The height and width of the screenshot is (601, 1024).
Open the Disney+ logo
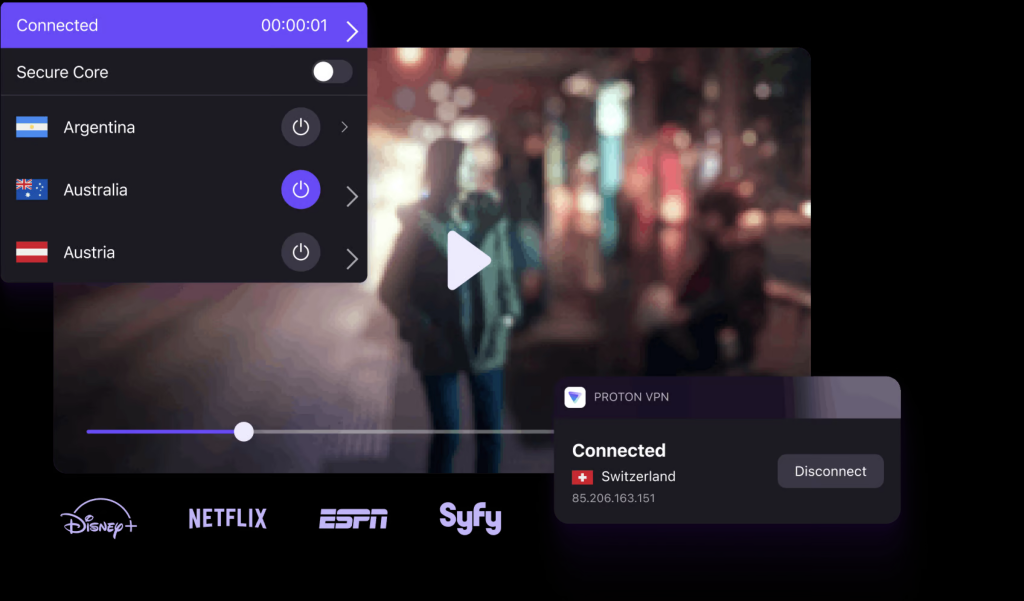click(99, 518)
